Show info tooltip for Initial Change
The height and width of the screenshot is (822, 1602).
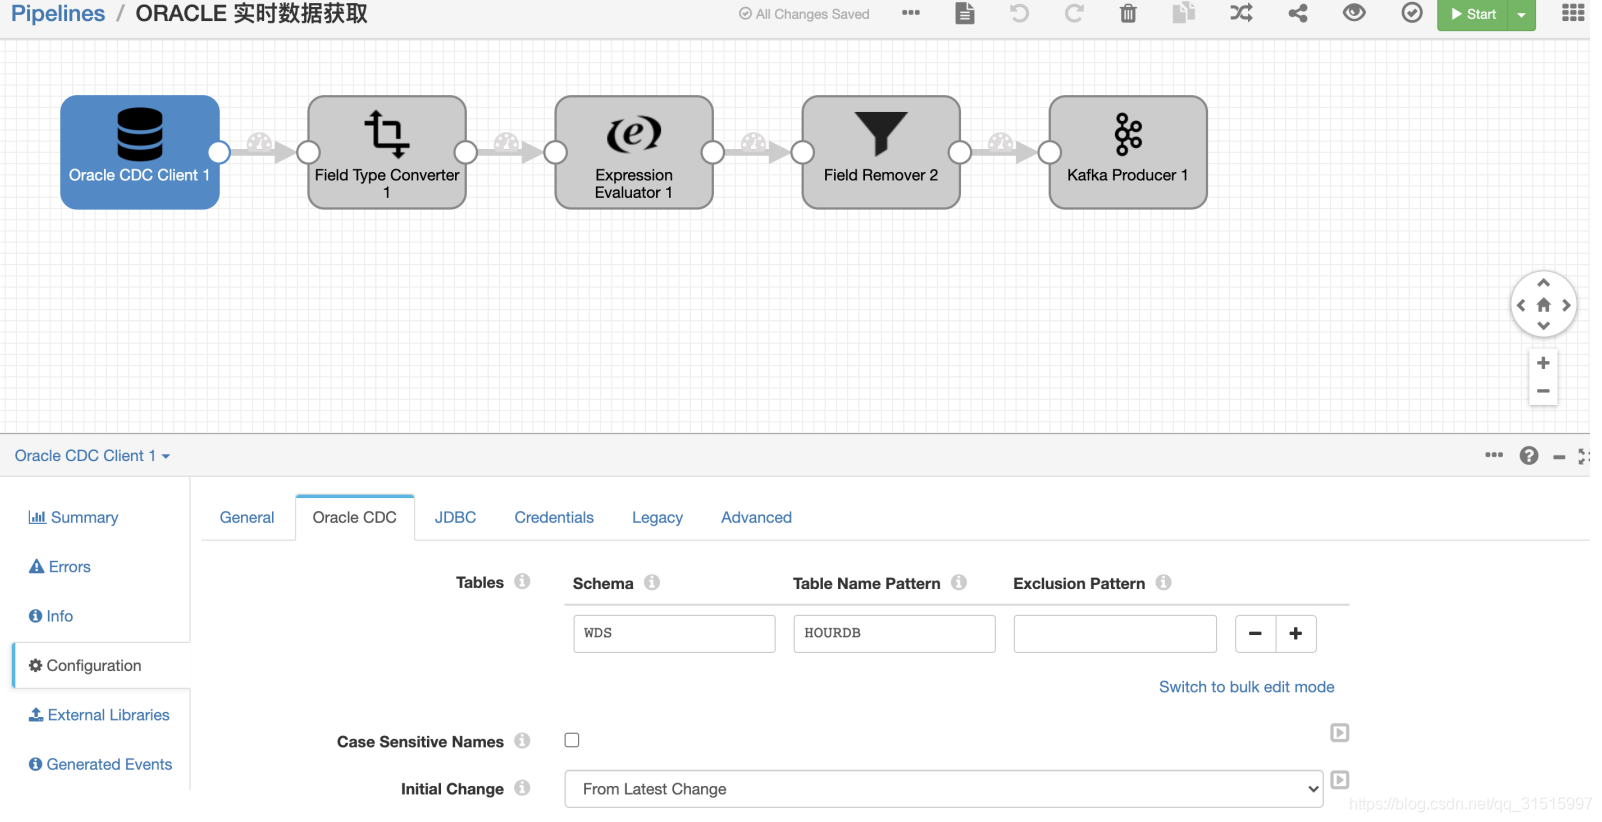522,788
